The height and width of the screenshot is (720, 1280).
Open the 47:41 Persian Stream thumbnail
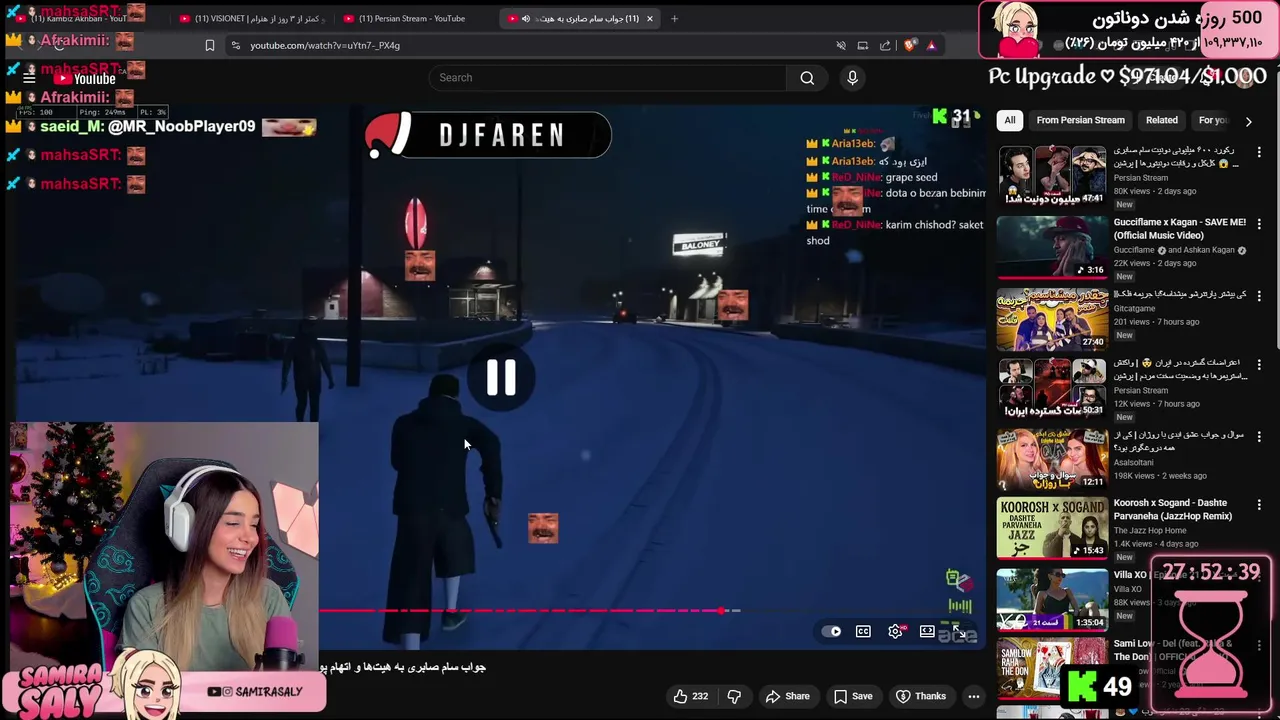pos(1052,176)
